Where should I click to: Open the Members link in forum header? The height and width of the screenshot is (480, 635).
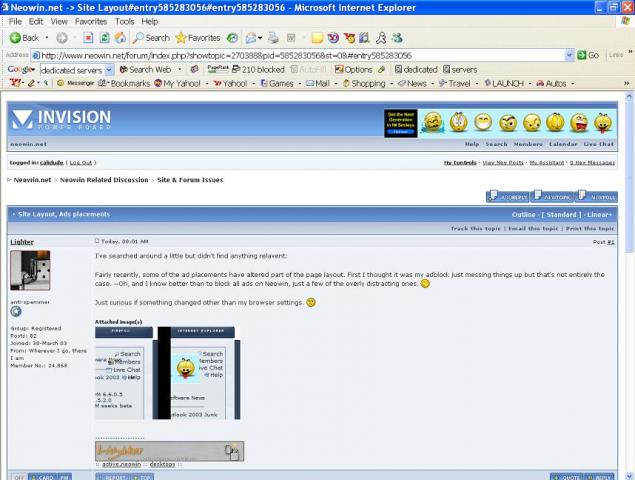[528, 144]
